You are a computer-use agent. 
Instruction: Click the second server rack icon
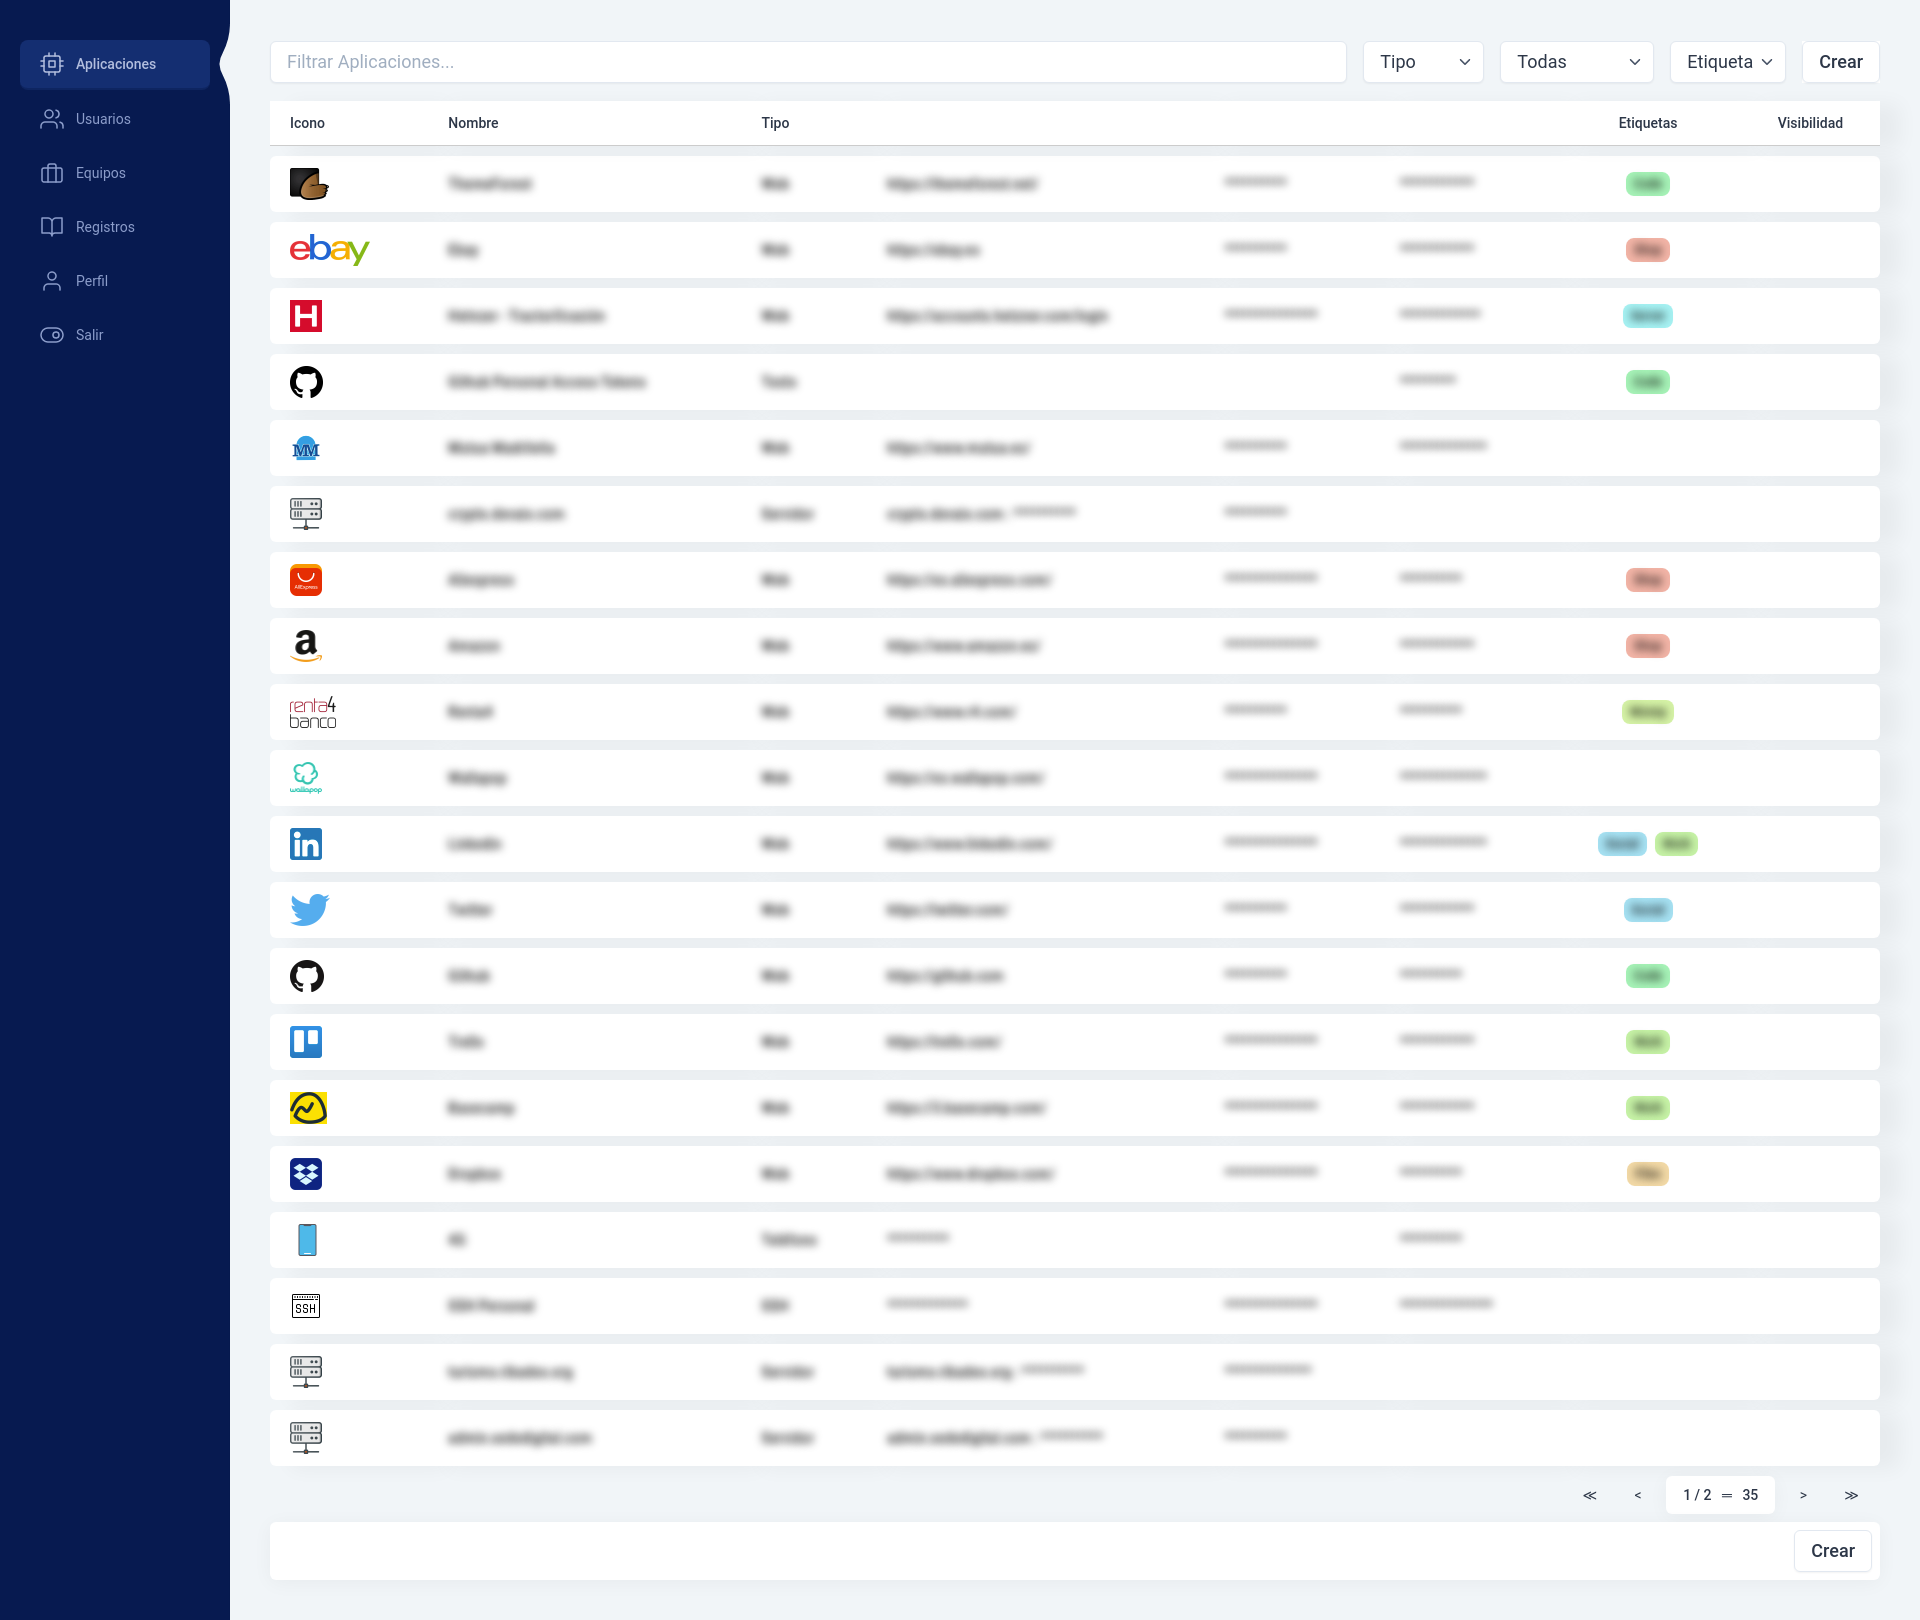306,1372
